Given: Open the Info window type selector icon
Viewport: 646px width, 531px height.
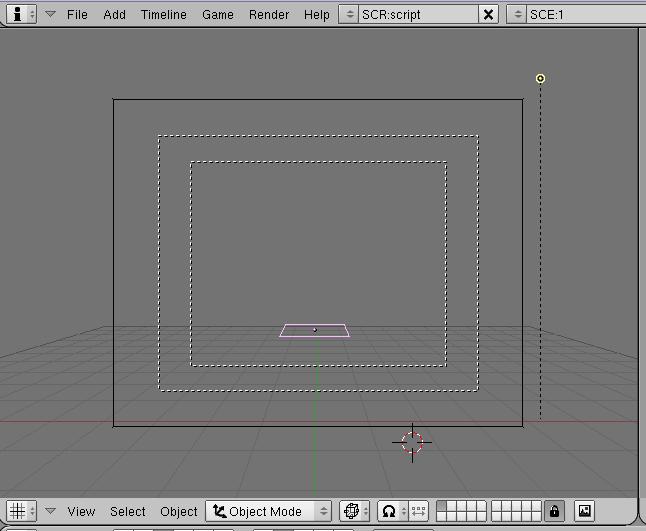Looking at the screenshot, I should 21,14.
